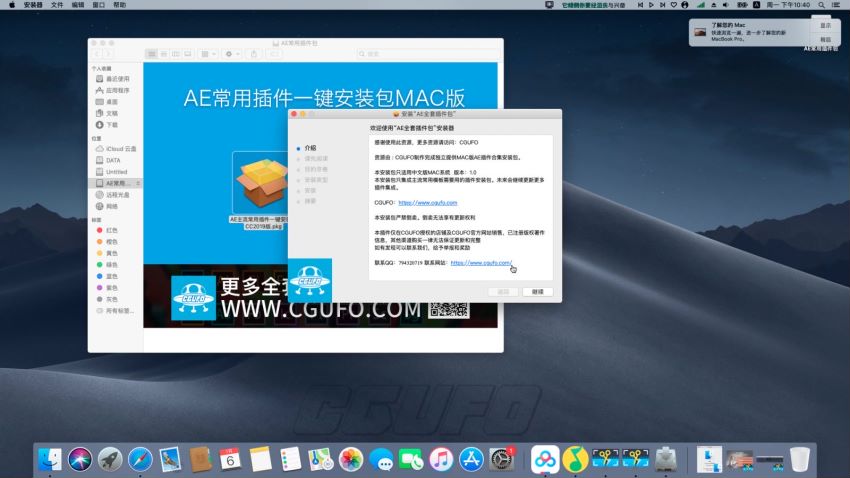Click Finder share toolbar icon

point(254,54)
